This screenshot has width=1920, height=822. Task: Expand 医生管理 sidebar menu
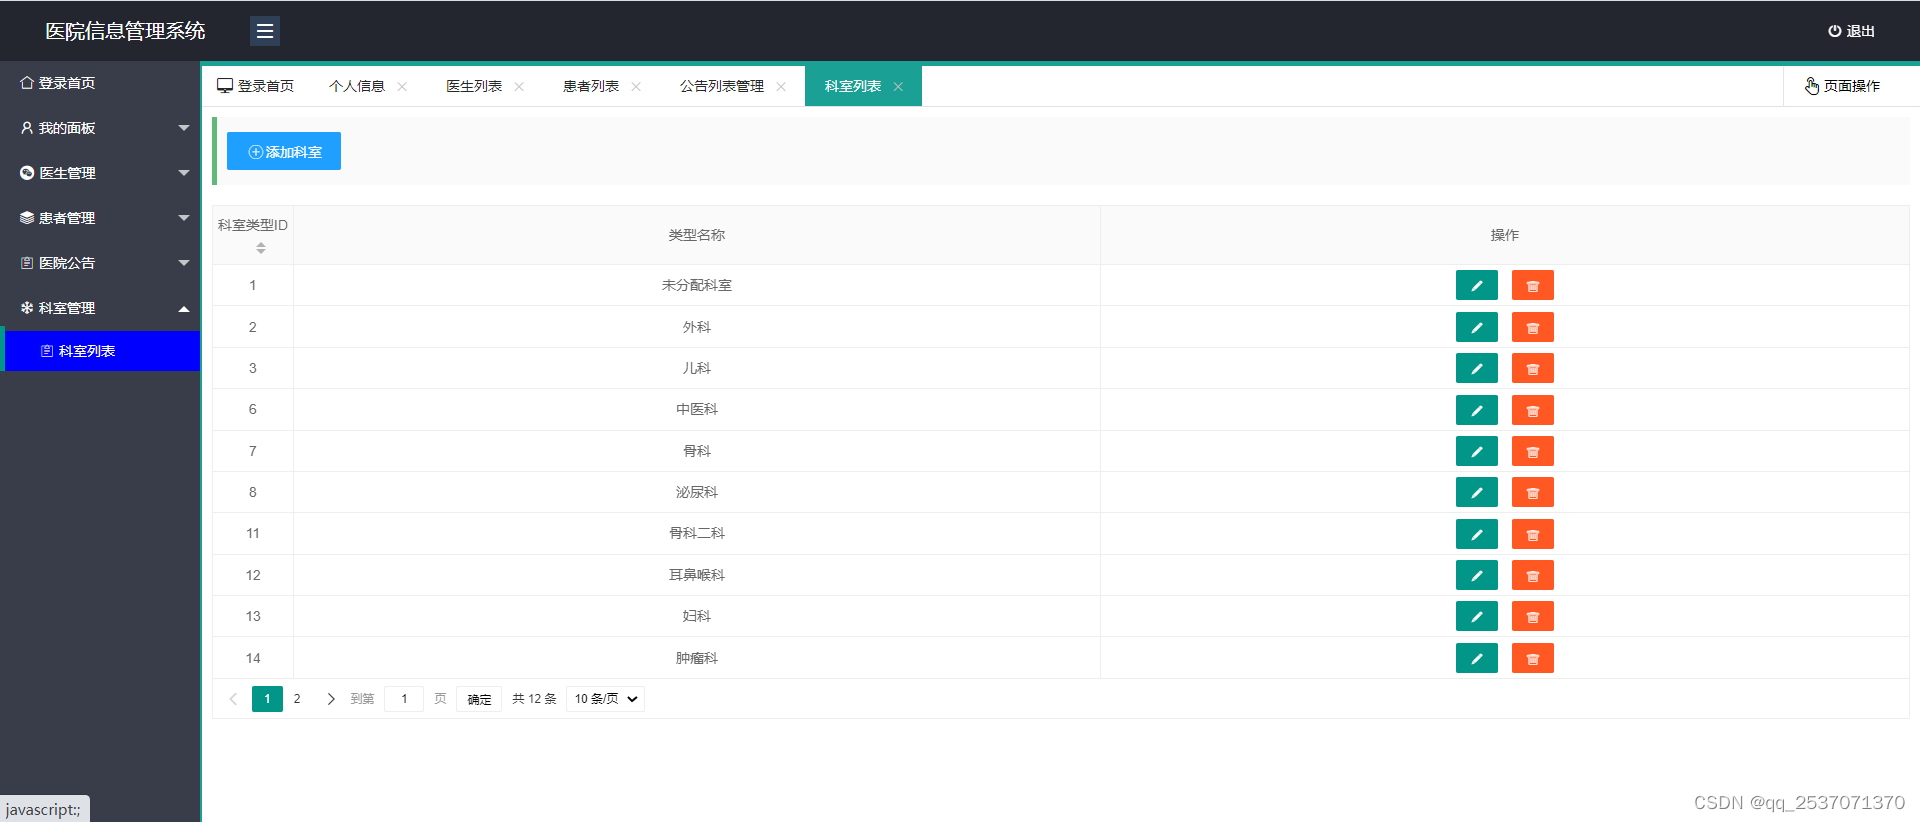[100, 173]
